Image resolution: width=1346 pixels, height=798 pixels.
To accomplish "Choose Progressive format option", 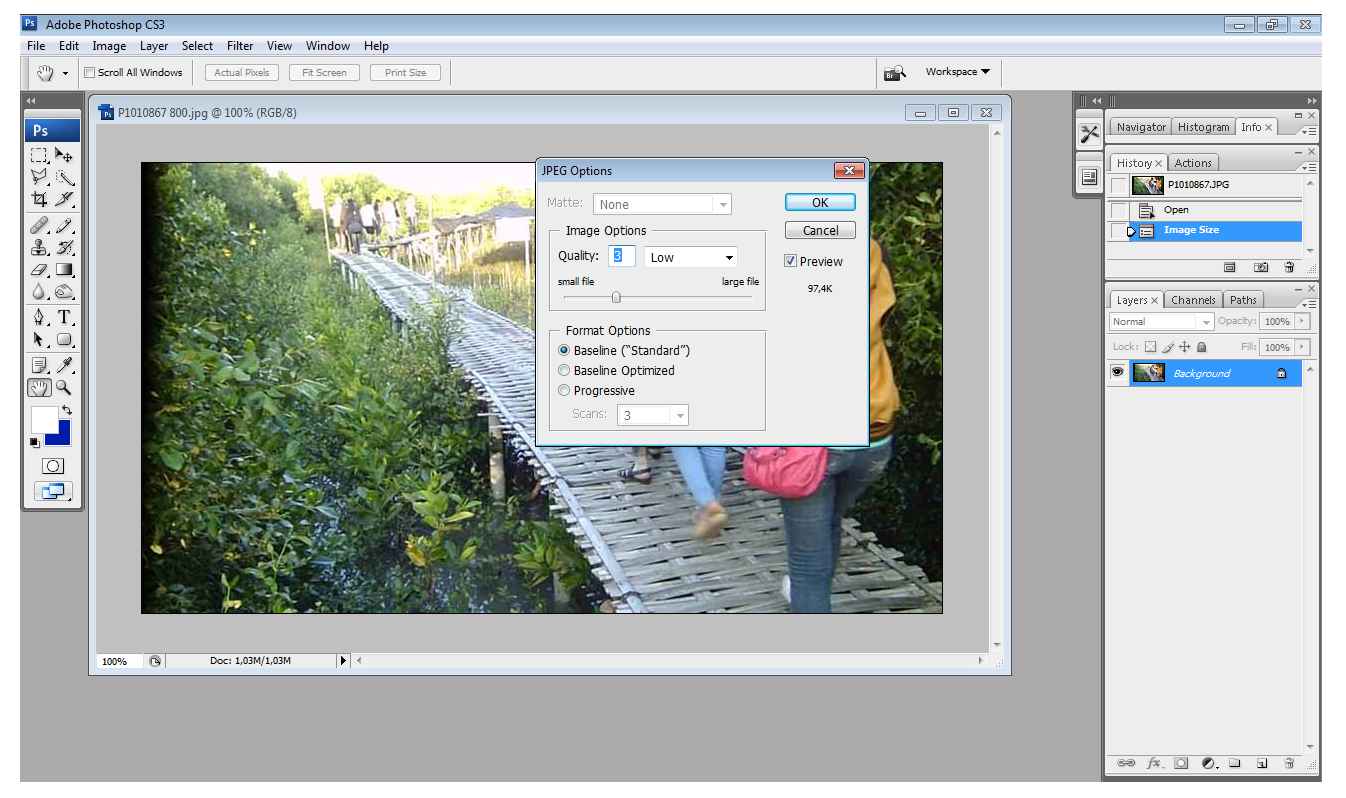I will point(564,390).
